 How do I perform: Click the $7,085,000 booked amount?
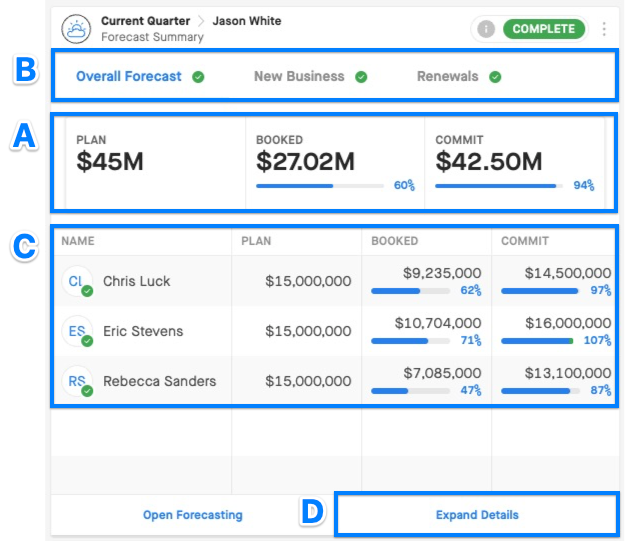[442, 373]
